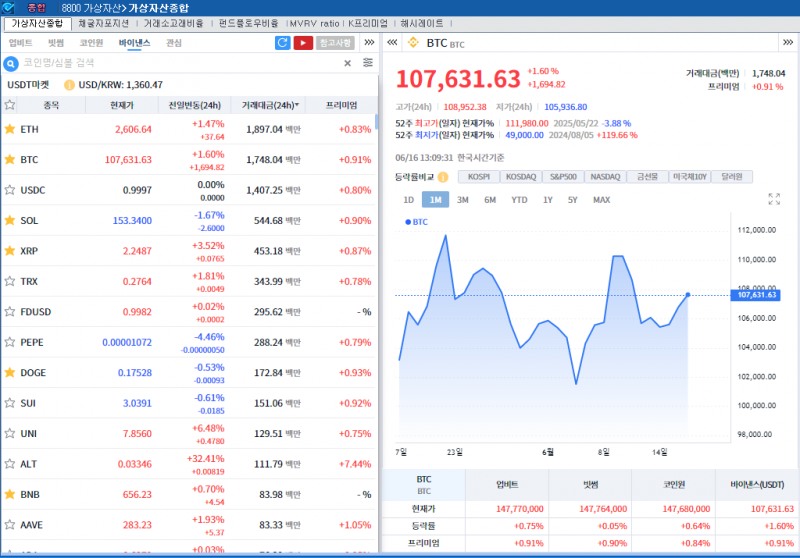Click the blue refresh icon
This screenshot has width=800, height=558.
coord(282,43)
